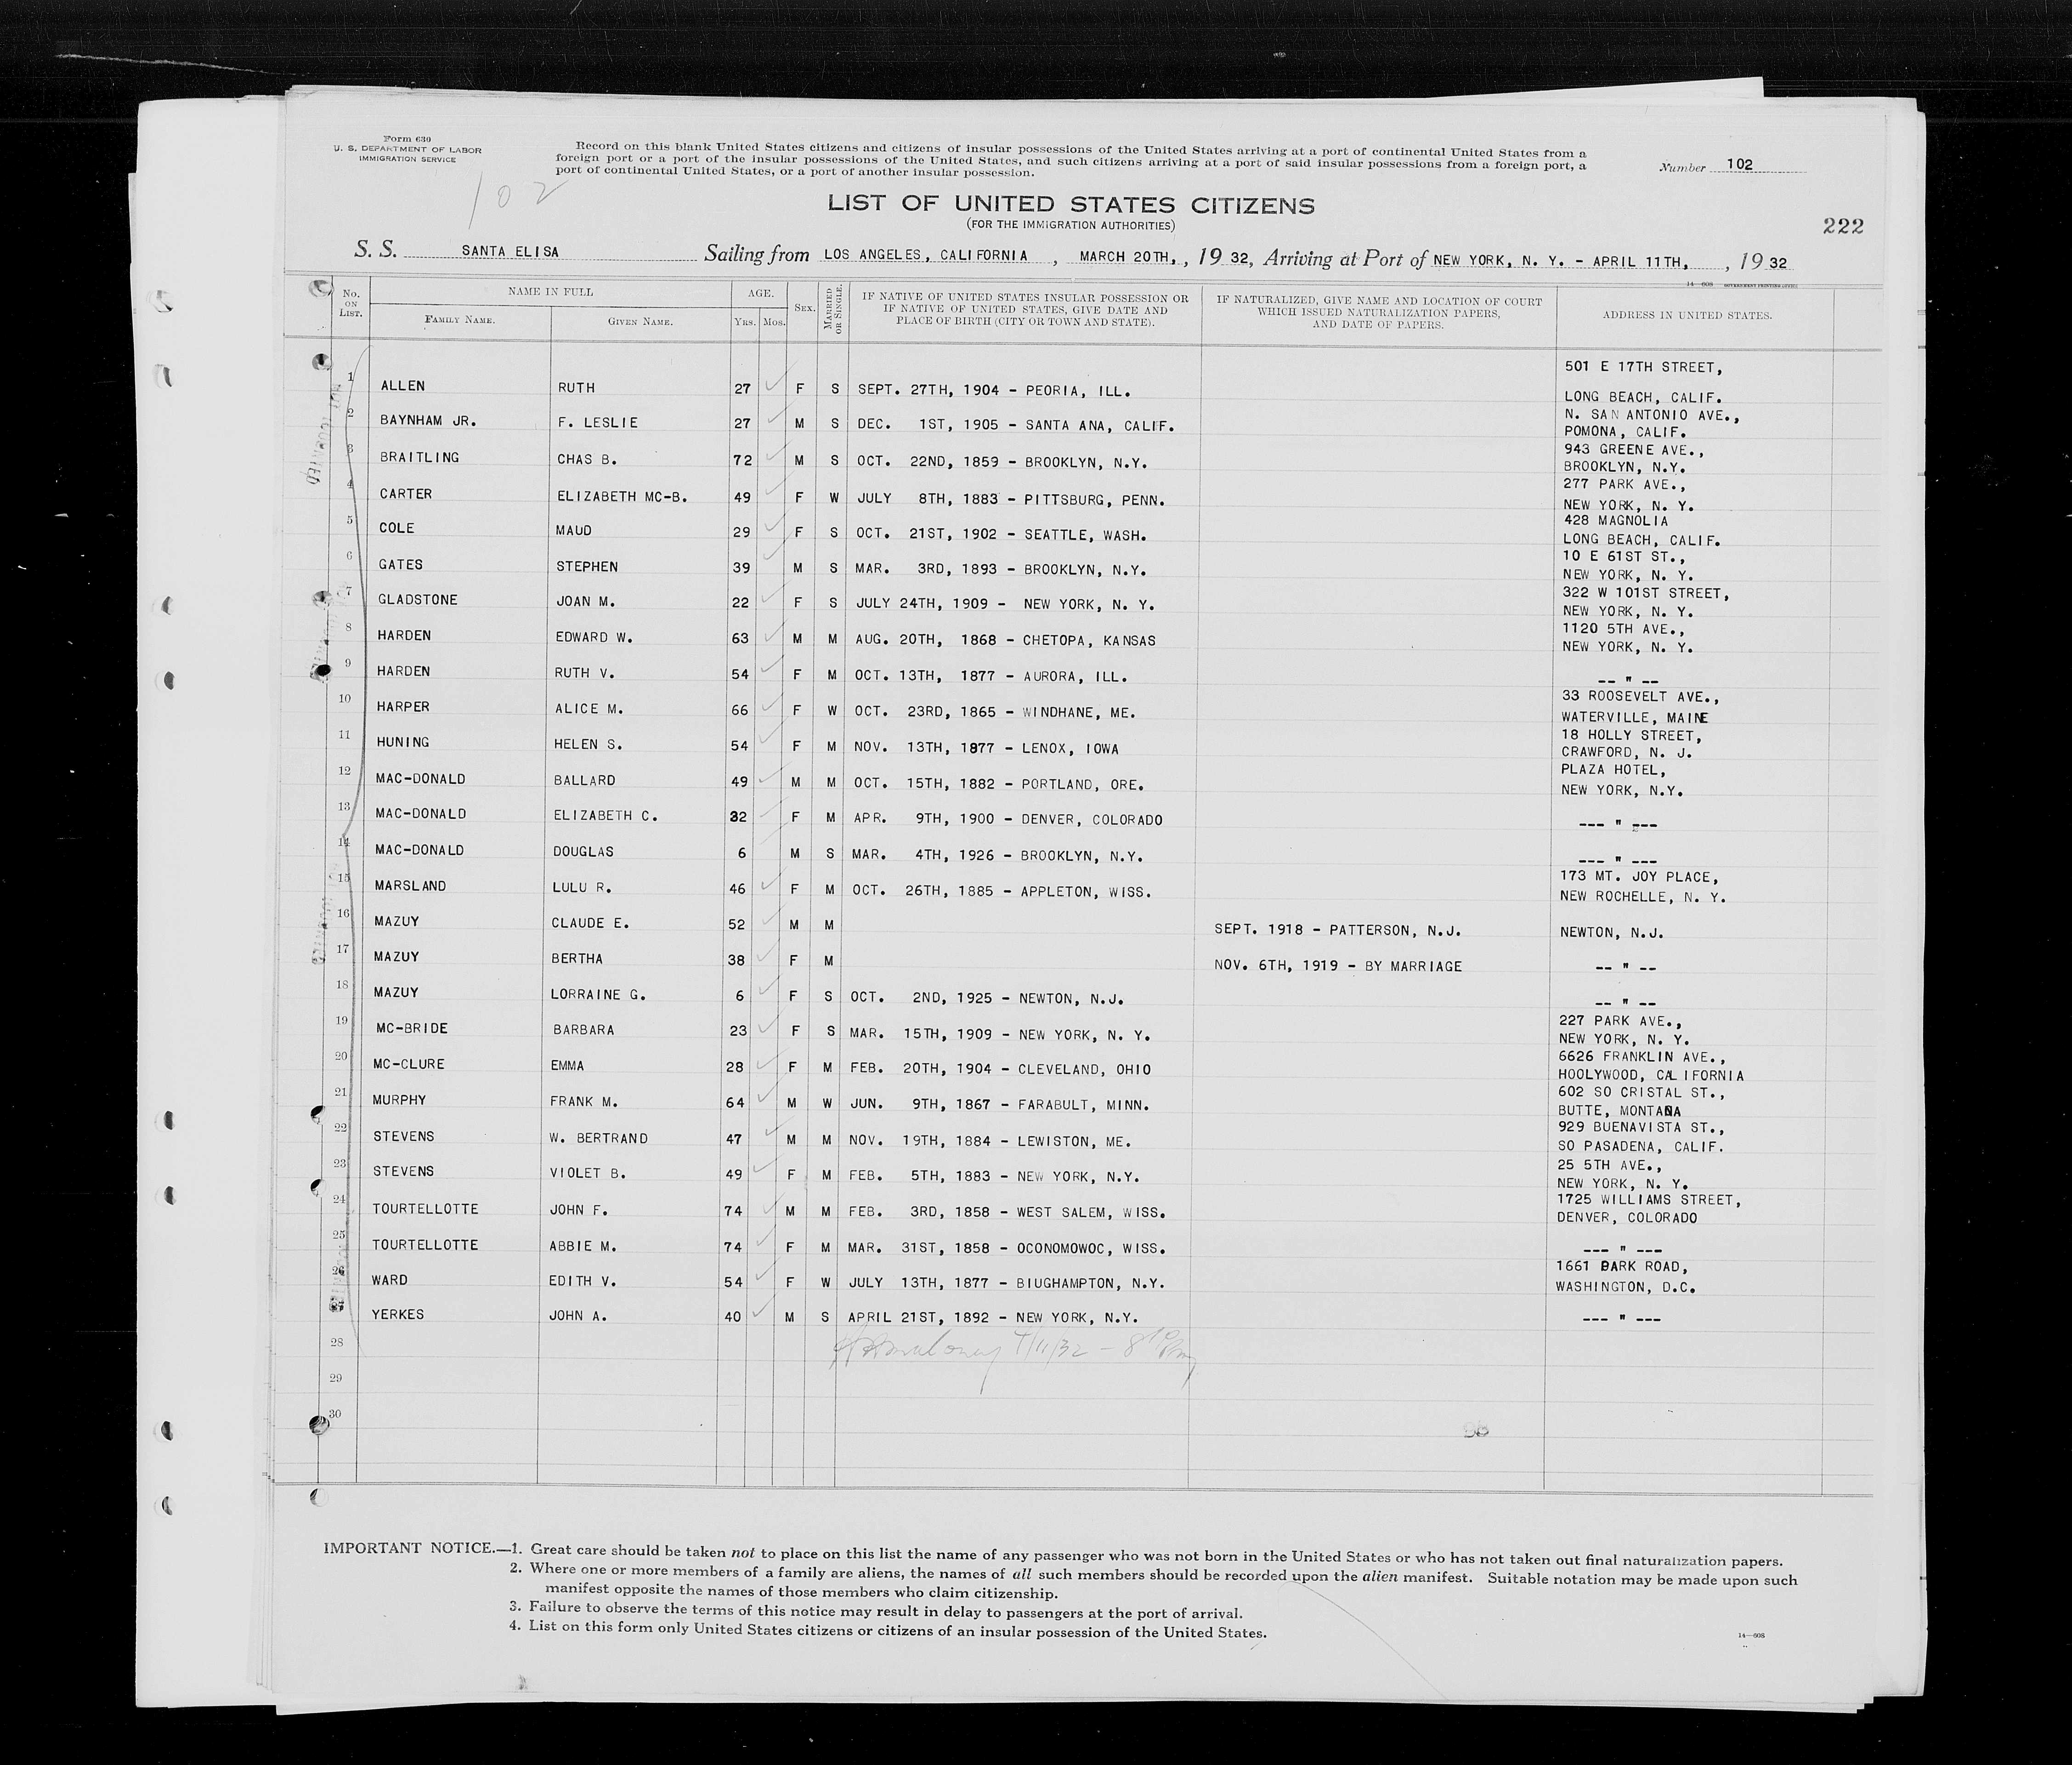Click address 'POMONA, CALIF.'

tap(1625, 432)
